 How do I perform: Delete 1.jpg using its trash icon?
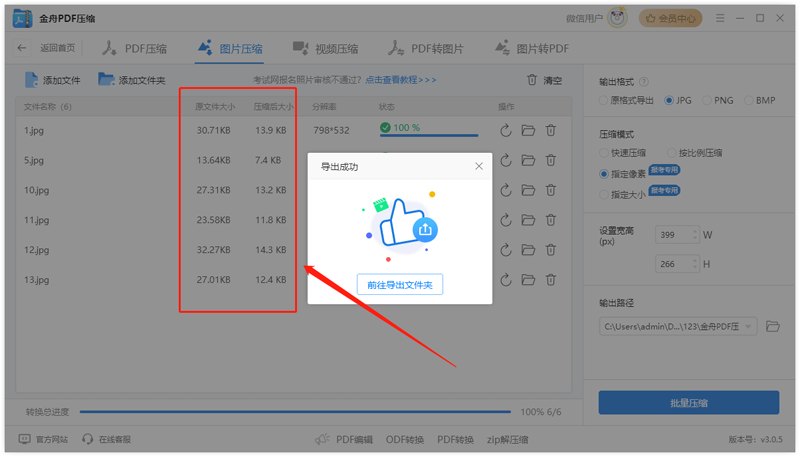pos(551,131)
